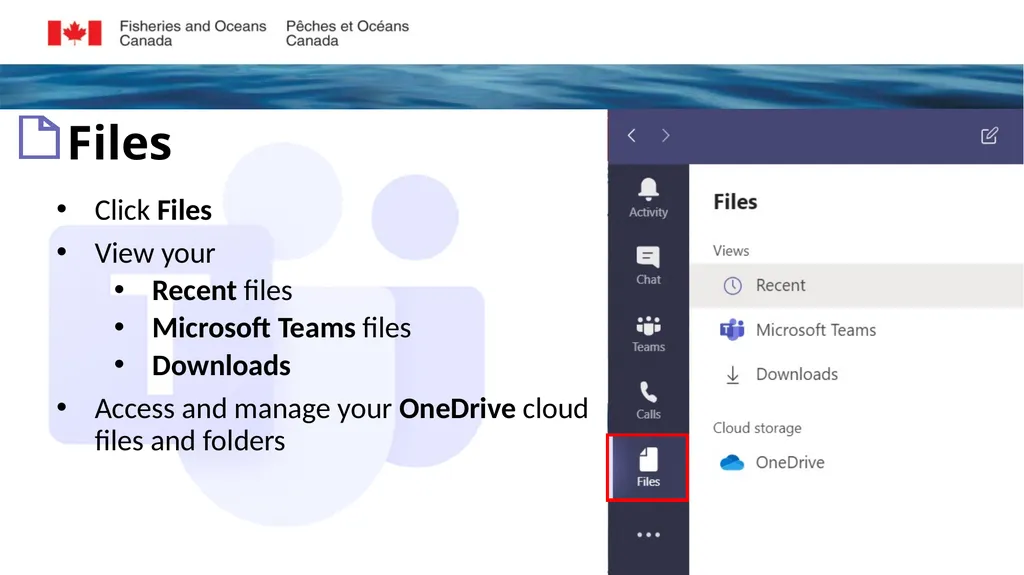Open Teams section in the sidebar
This screenshot has height=575, width=1024.
(x=648, y=333)
